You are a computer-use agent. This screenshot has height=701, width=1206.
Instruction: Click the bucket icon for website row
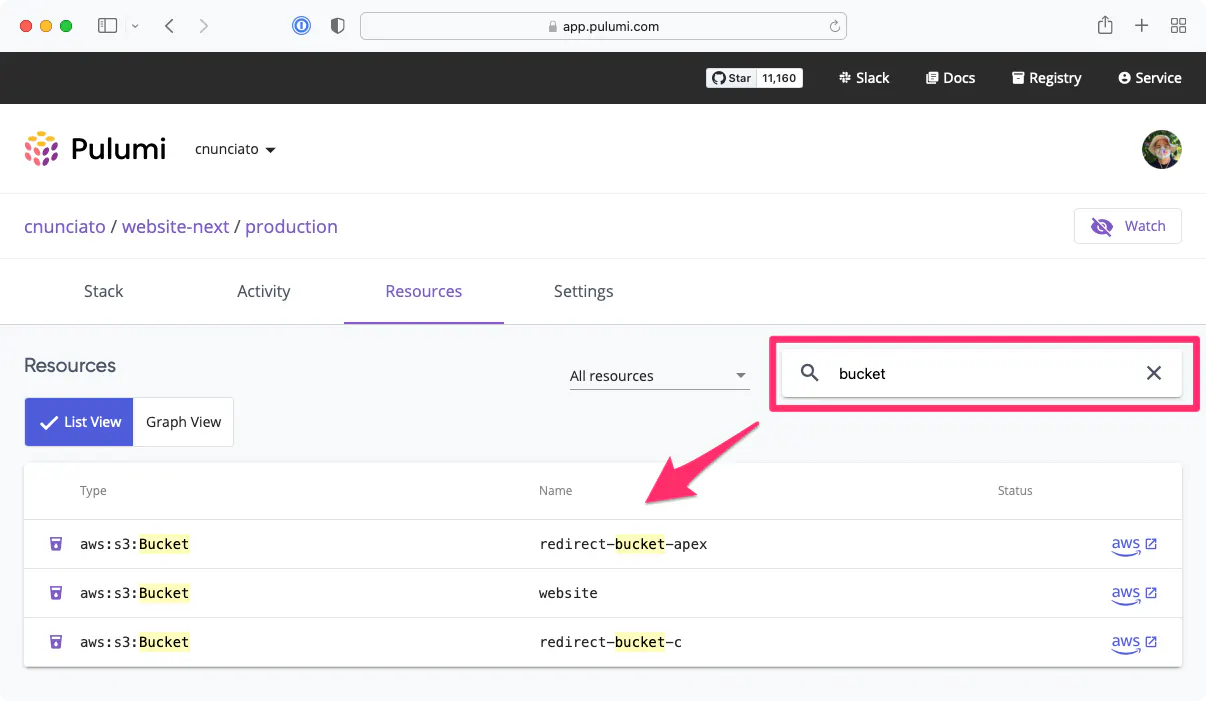click(x=56, y=593)
